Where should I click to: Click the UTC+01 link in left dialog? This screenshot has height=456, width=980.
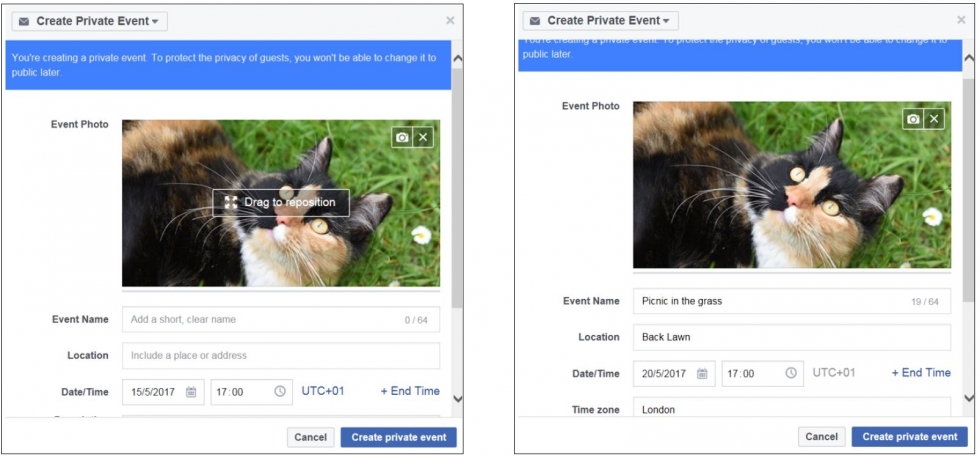pyautogui.click(x=322, y=391)
